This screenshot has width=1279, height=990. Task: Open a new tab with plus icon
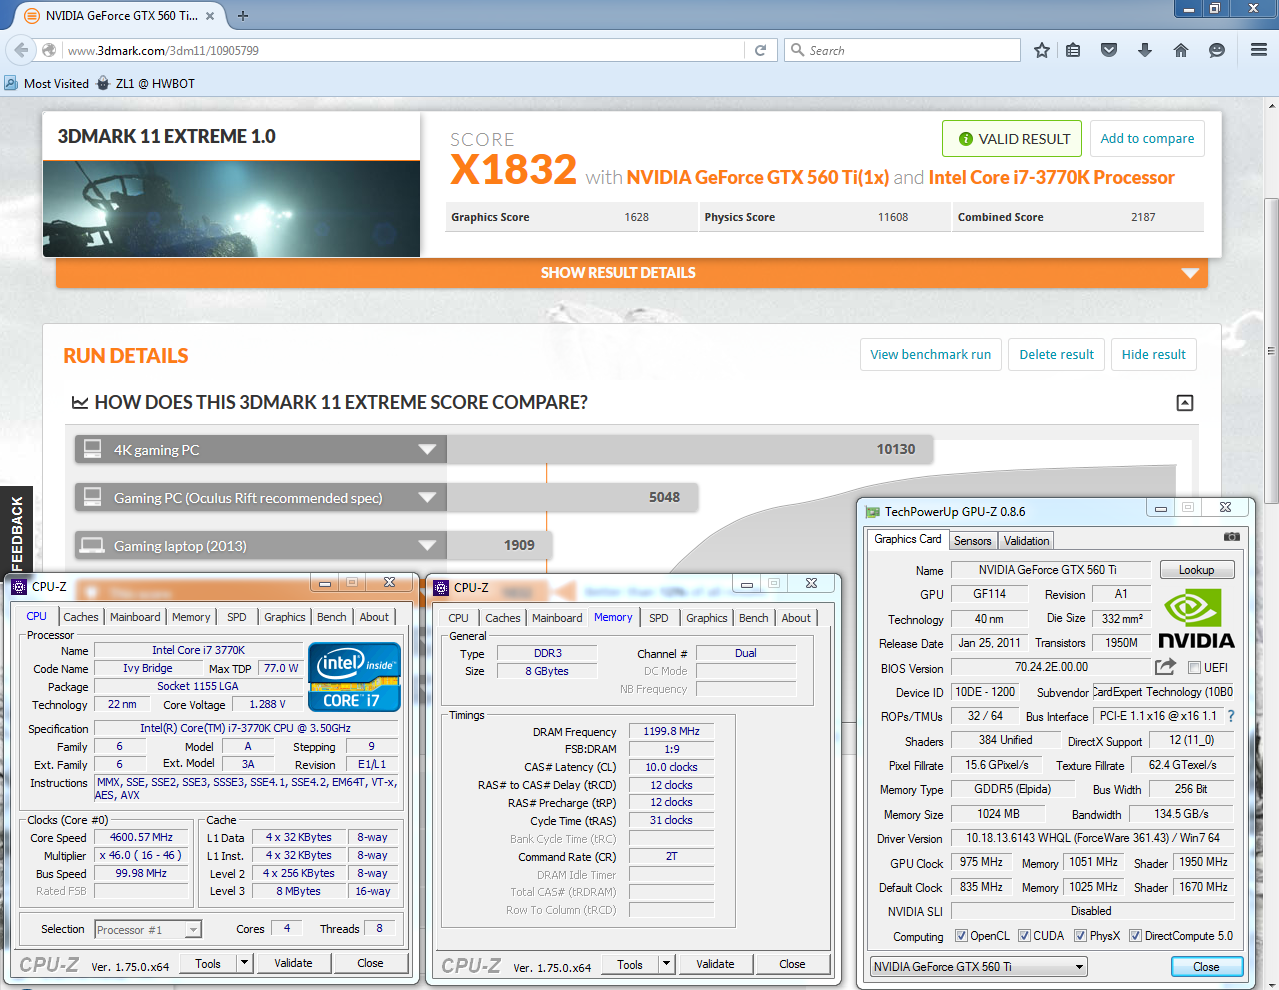243,16
